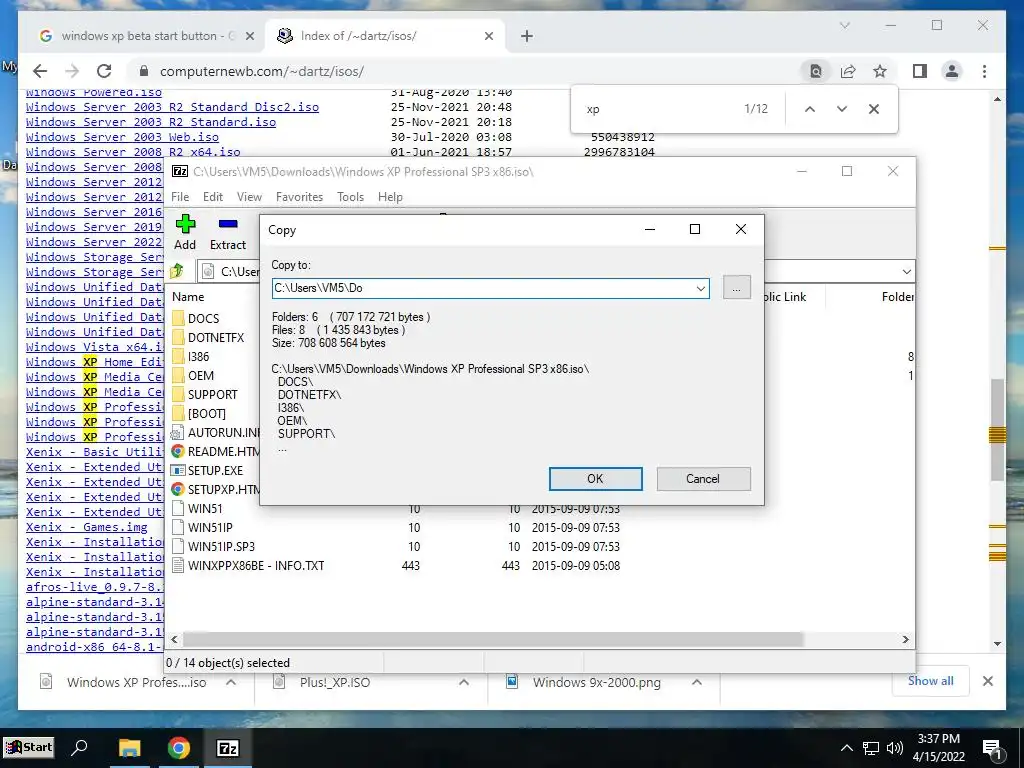Click the Extract button in 7-Zip toolbar

click(227, 232)
